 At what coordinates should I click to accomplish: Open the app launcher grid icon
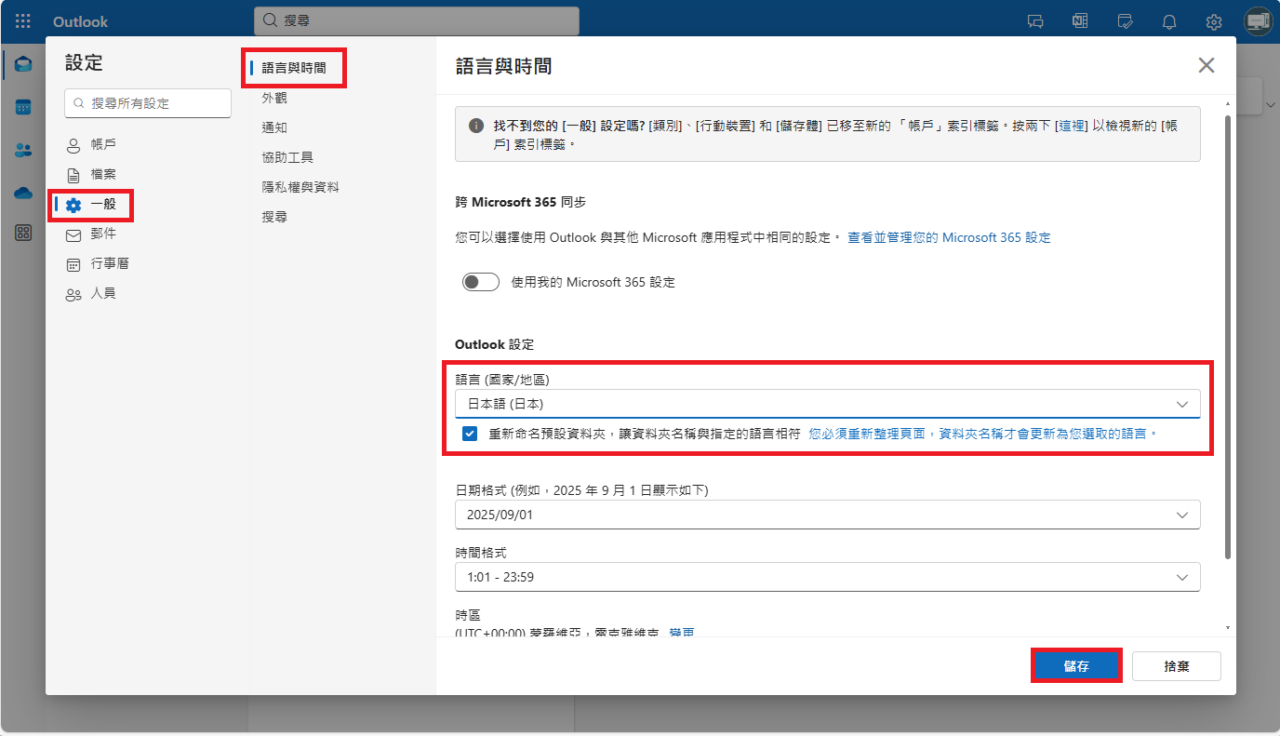pos(23,21)
